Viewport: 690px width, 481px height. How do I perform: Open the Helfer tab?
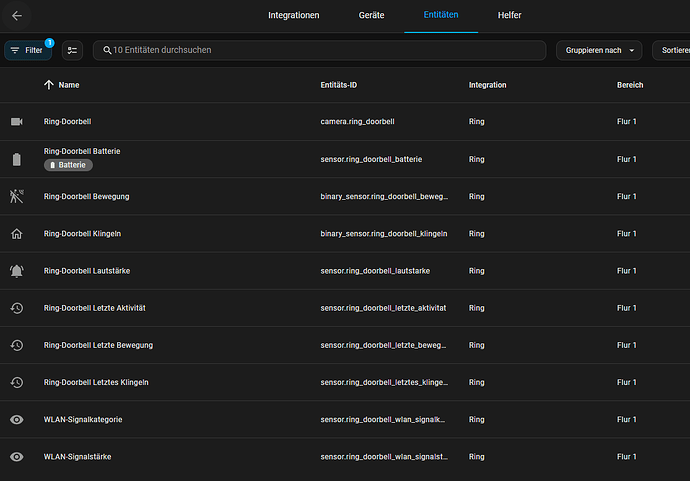pos(509,16)
